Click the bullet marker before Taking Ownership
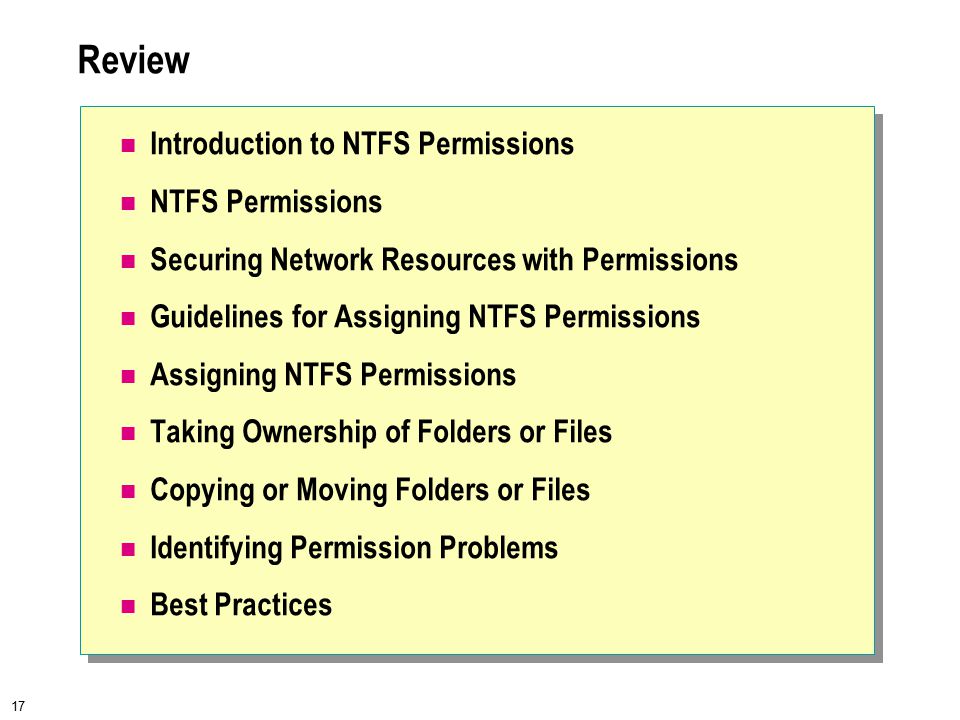Image resolution: width=960 pixels, height=720 pixels. [128, 434]
